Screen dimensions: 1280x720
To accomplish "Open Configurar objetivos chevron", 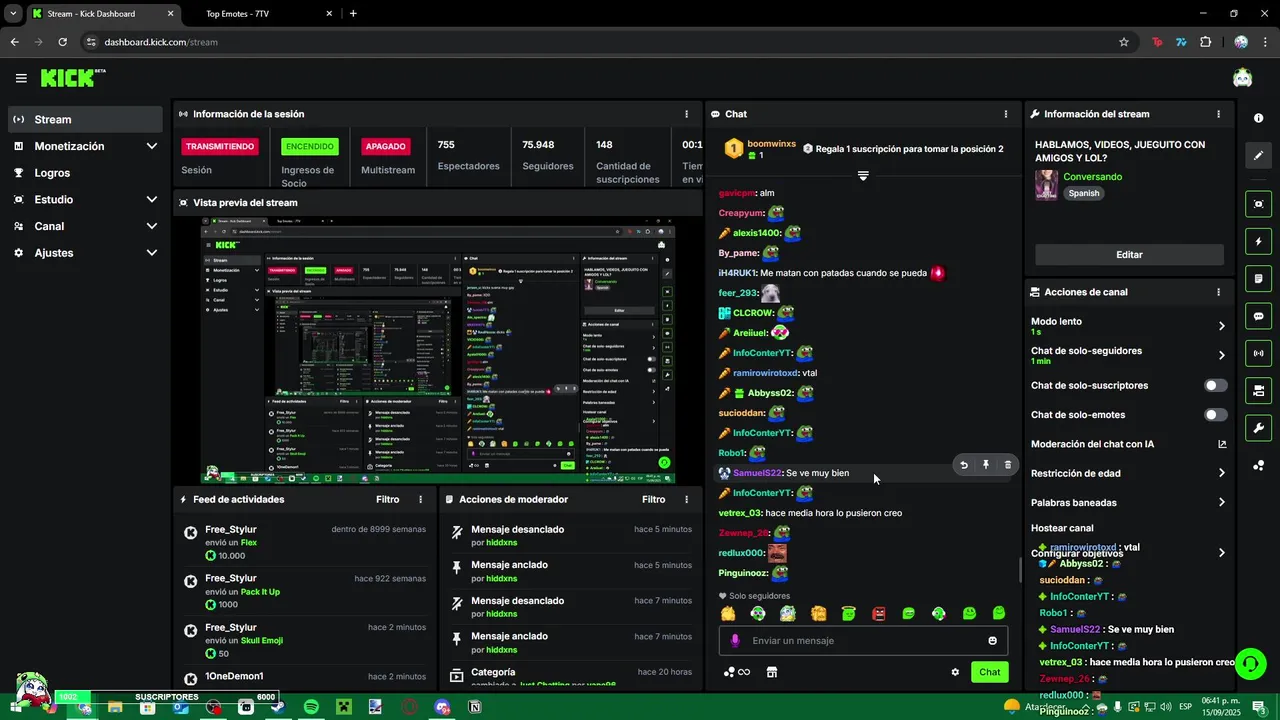I will click(1221, 553).
